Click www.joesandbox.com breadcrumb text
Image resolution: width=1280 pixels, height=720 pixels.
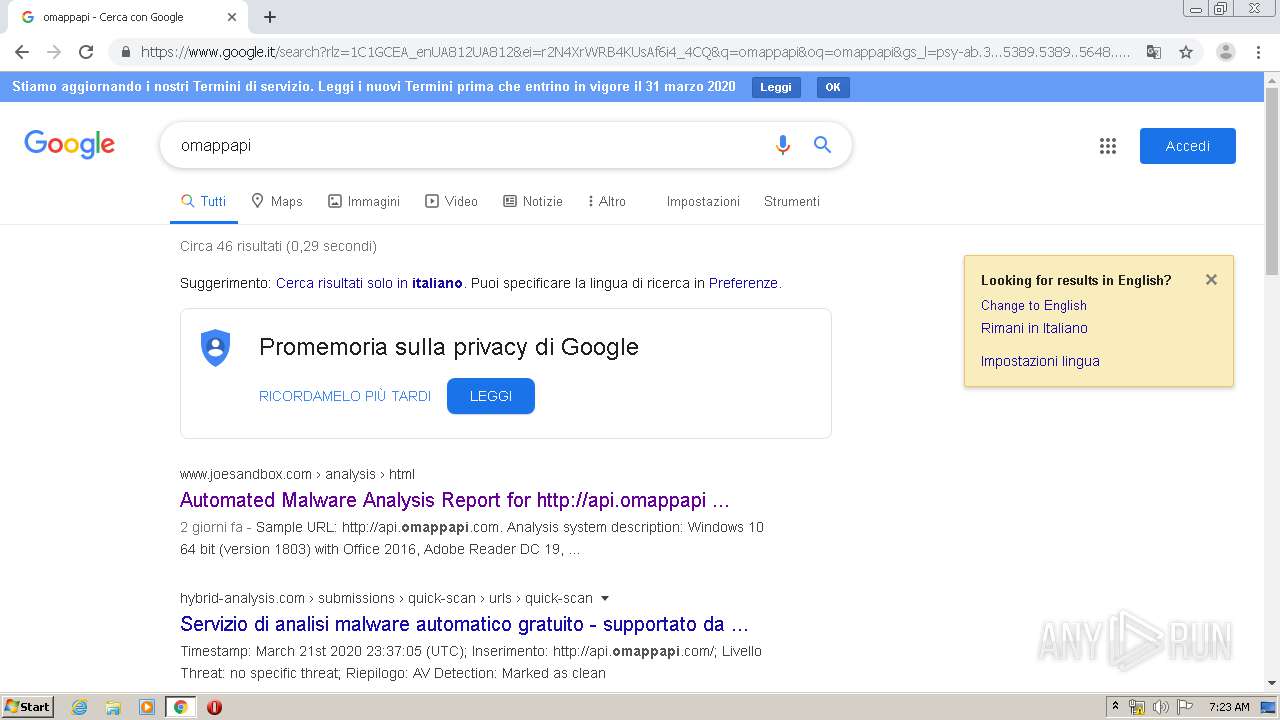click(x=246, y=474)
